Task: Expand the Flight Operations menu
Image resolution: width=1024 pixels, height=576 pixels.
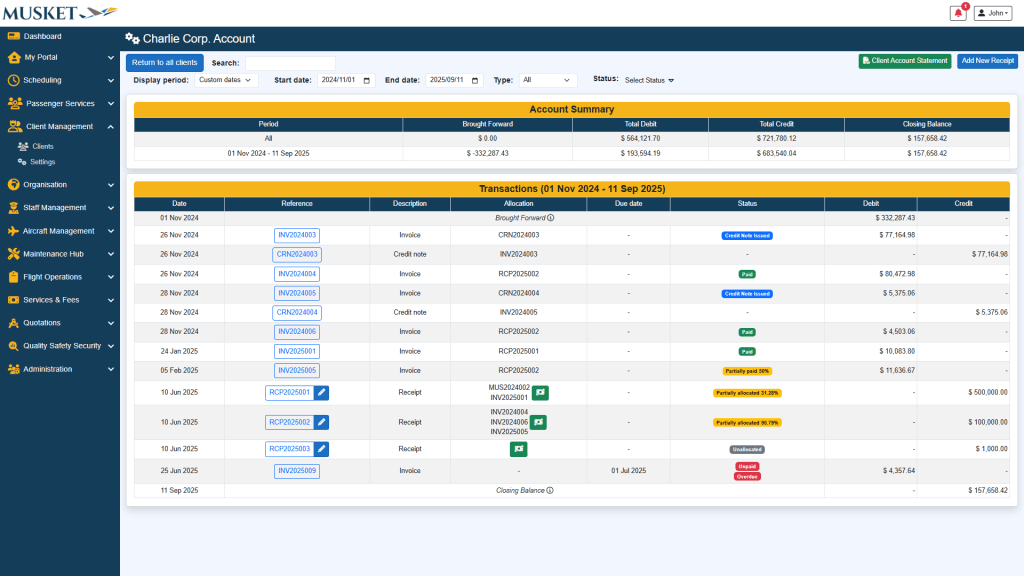Action: coord(59,277)
